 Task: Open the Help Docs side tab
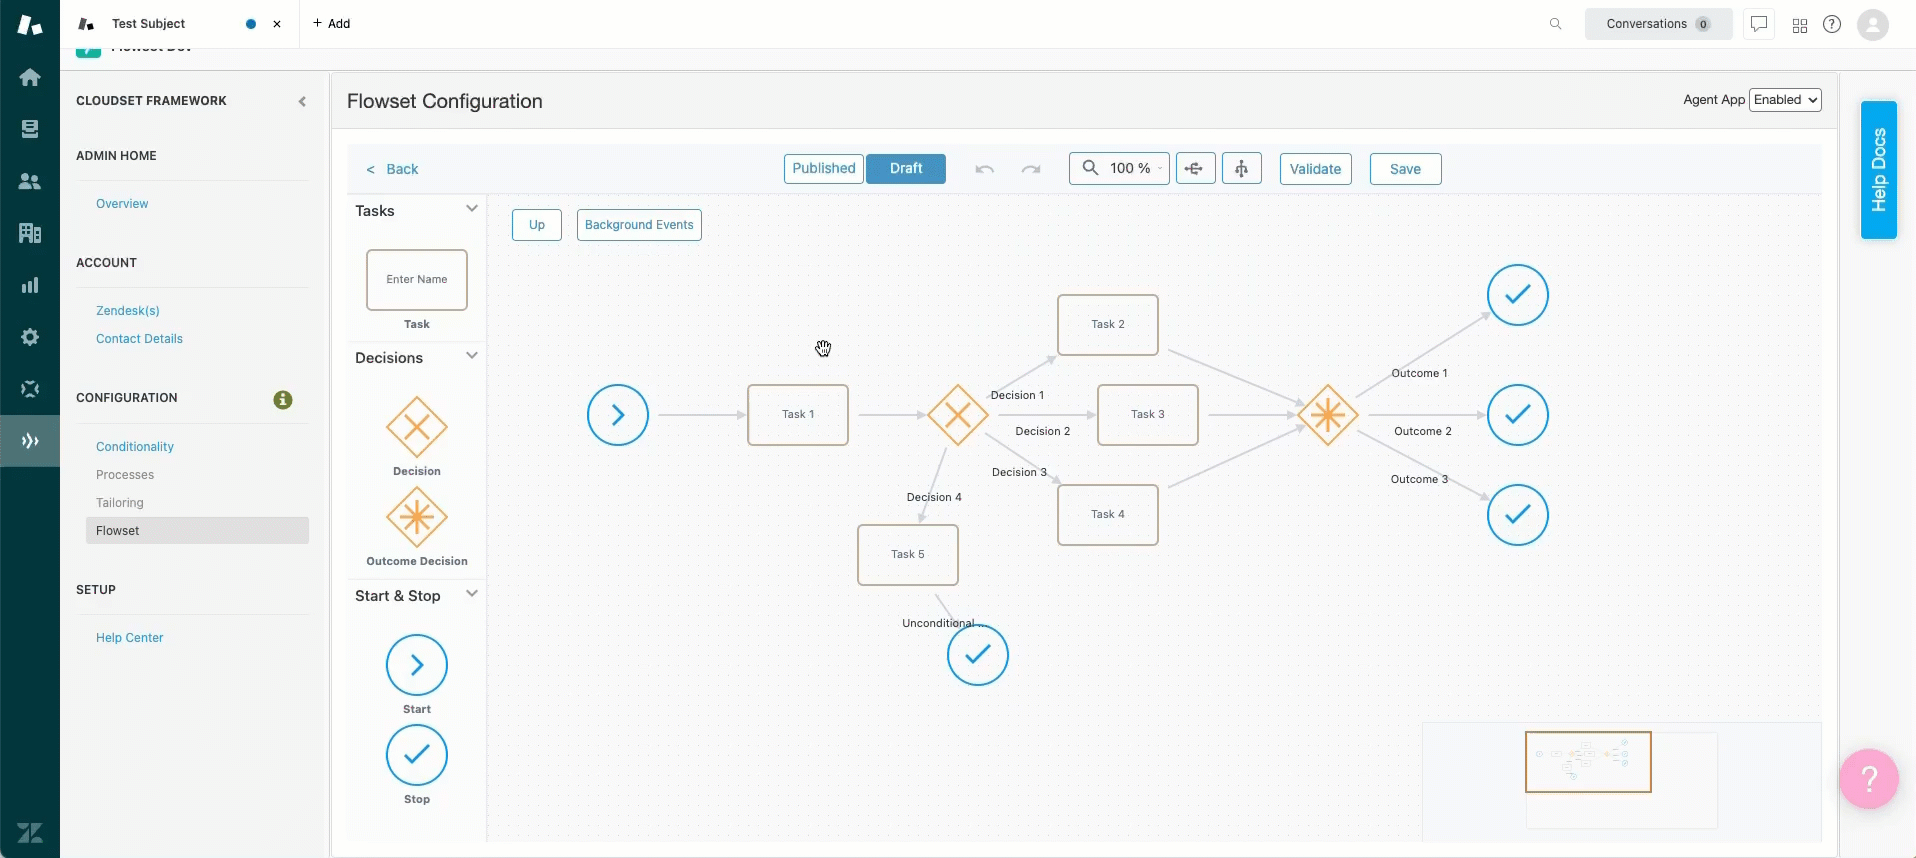pos(1879,170)
